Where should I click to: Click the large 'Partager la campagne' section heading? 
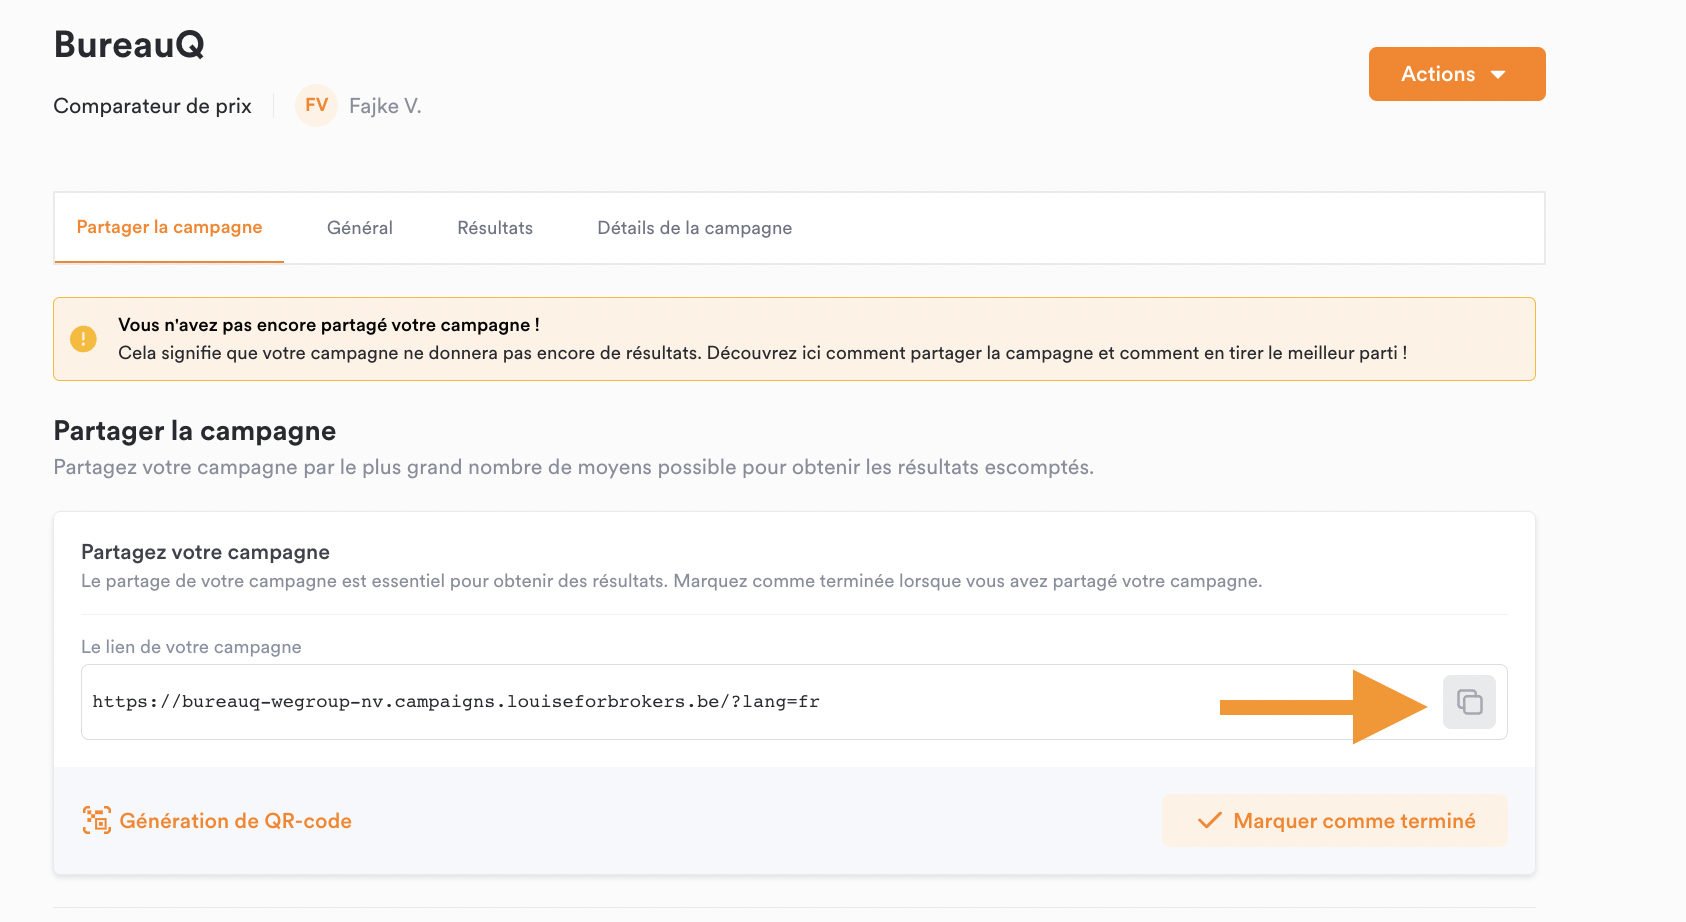pyautogui.click(x=194, y=431)
